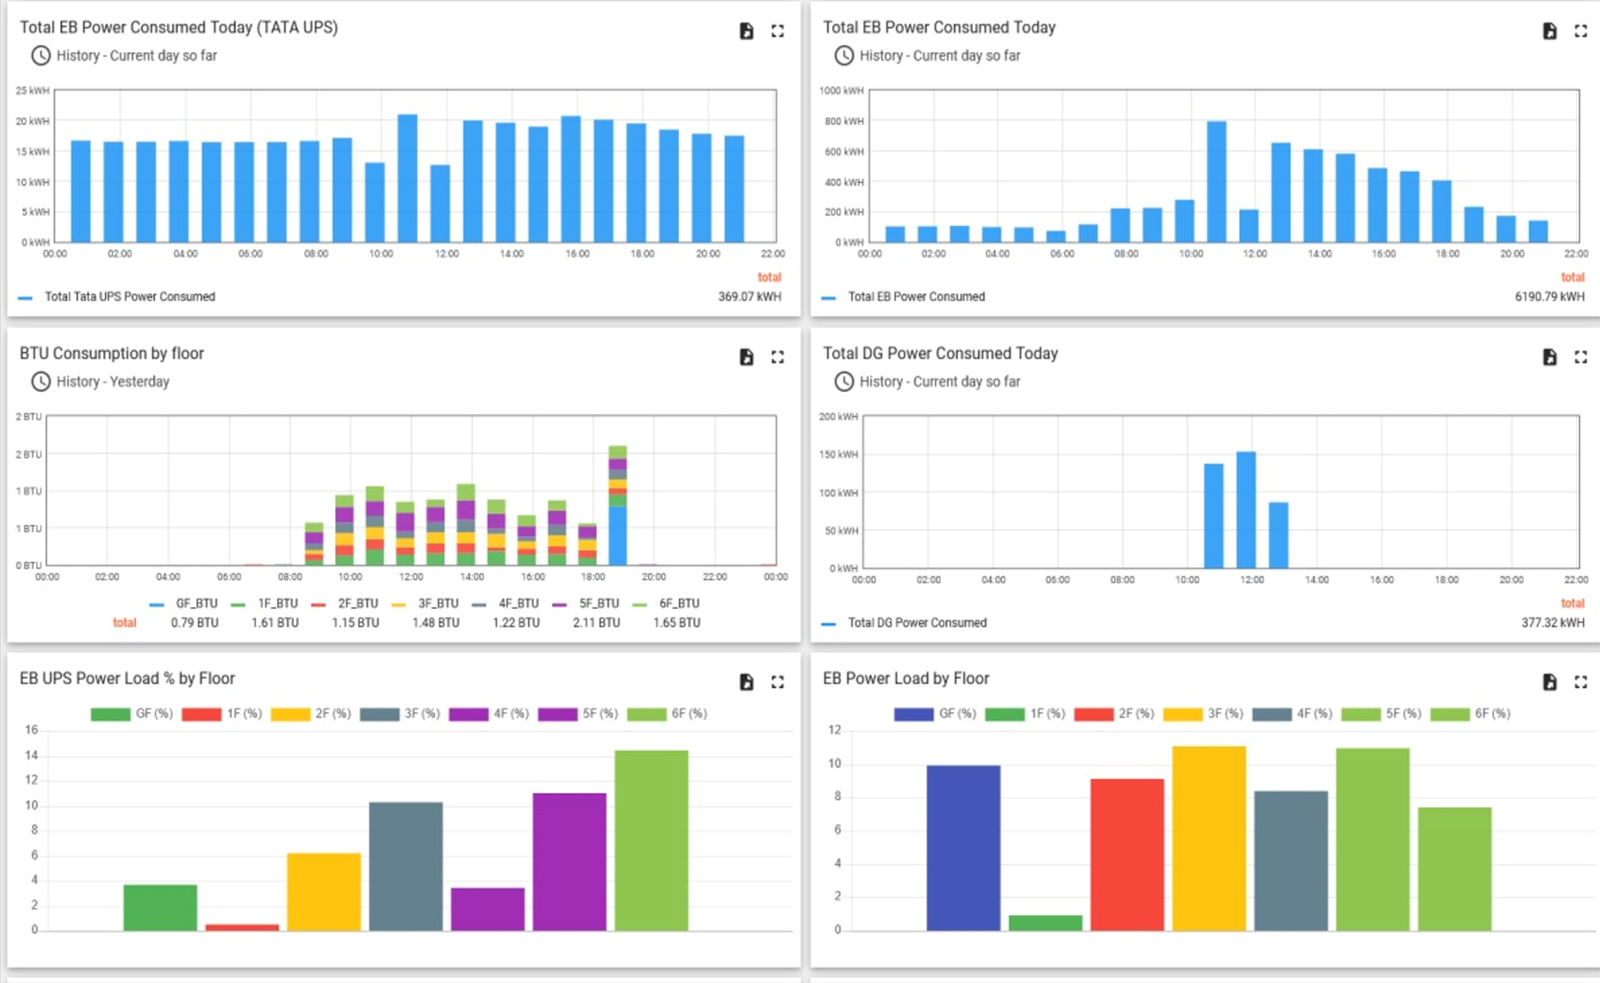The image size is (1600, 983).
Task: Click the tallest 6F bar in EB UPS chart
Action: (x=651, y=840)
